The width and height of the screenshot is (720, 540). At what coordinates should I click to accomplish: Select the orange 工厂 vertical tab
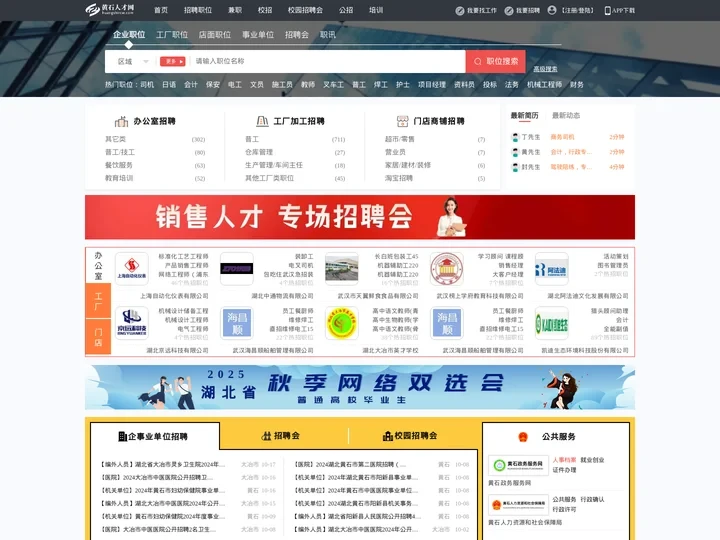pyautogui.click(x=98, y=301)
